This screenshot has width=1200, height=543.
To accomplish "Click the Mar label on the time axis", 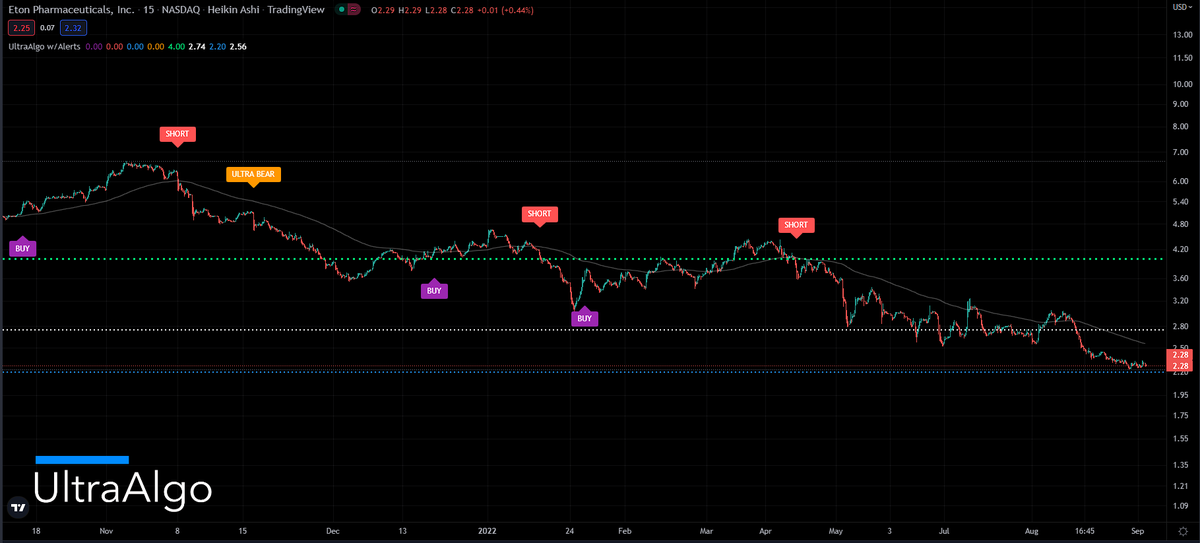I will [x=708, y=530].
